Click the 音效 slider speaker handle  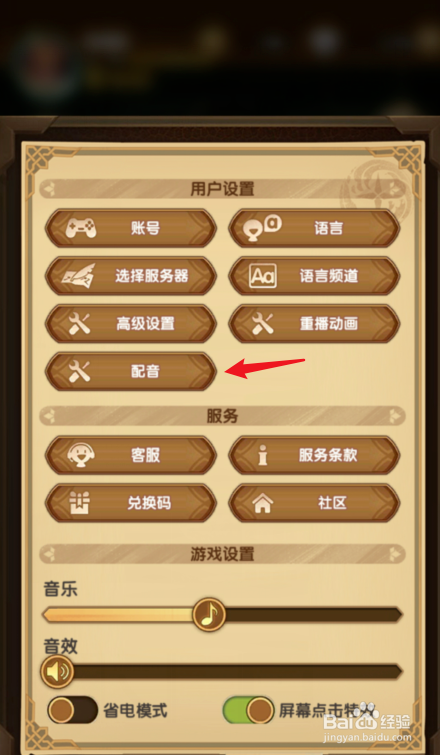[57, 671]
